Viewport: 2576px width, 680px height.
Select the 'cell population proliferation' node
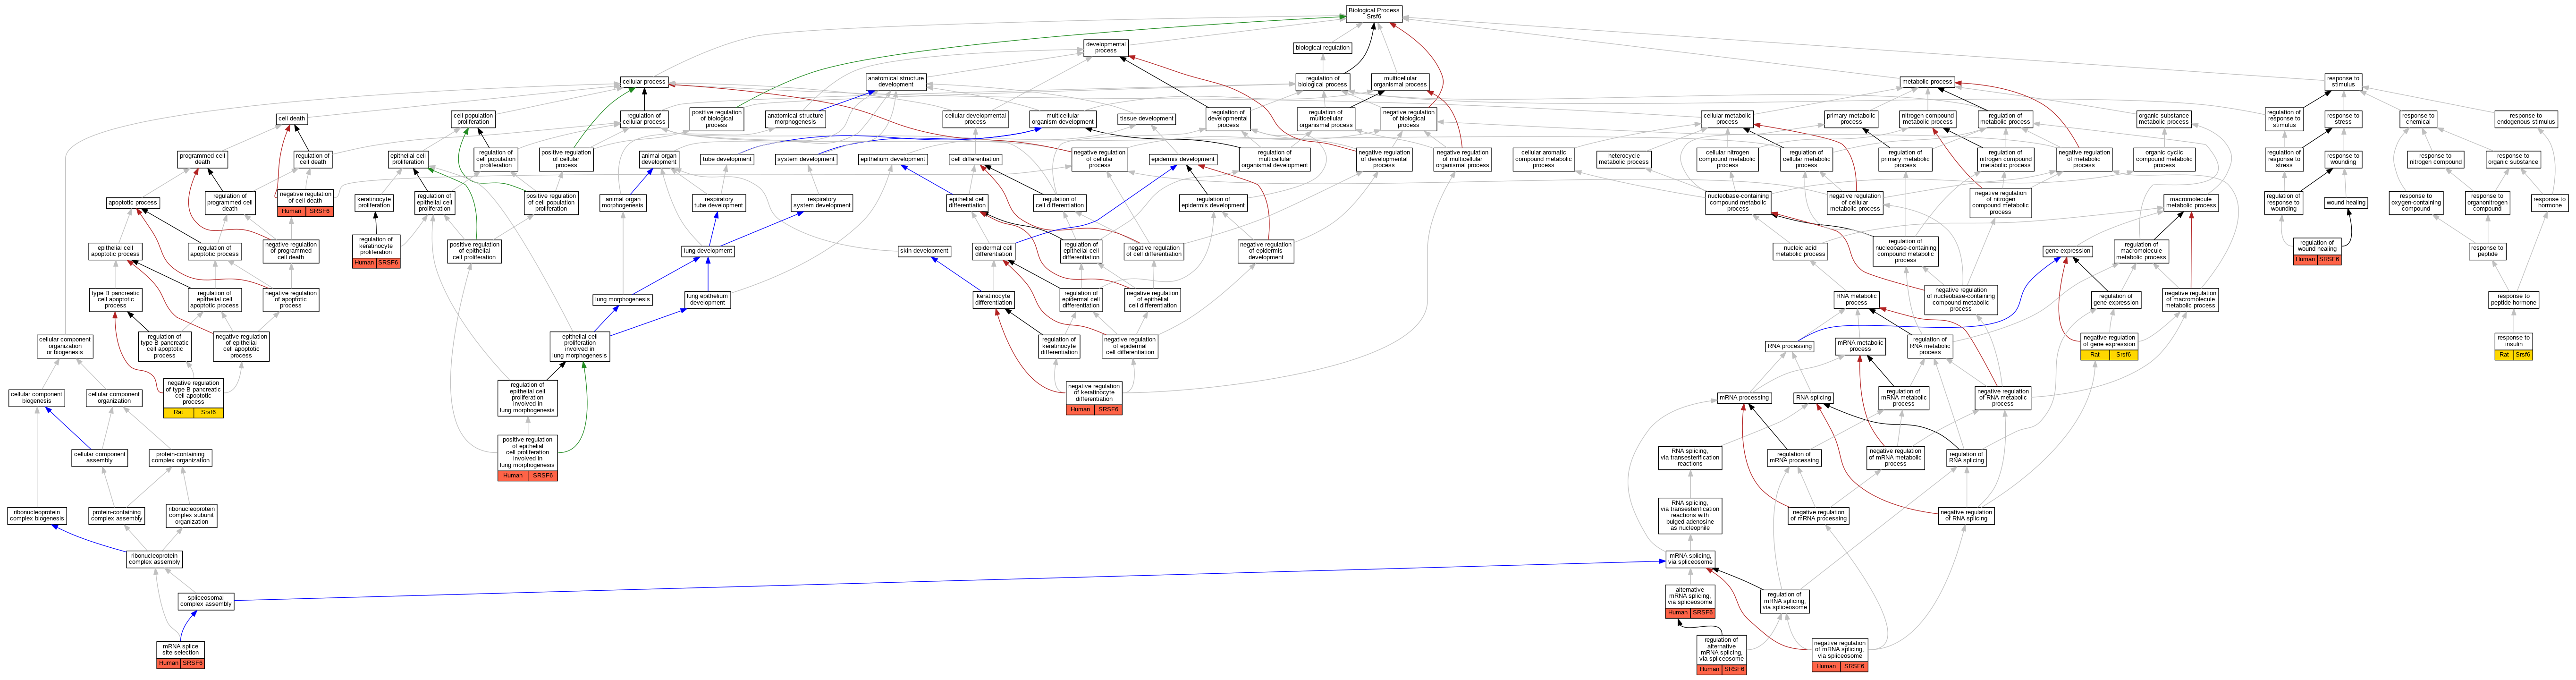click(x=473, y=118)
